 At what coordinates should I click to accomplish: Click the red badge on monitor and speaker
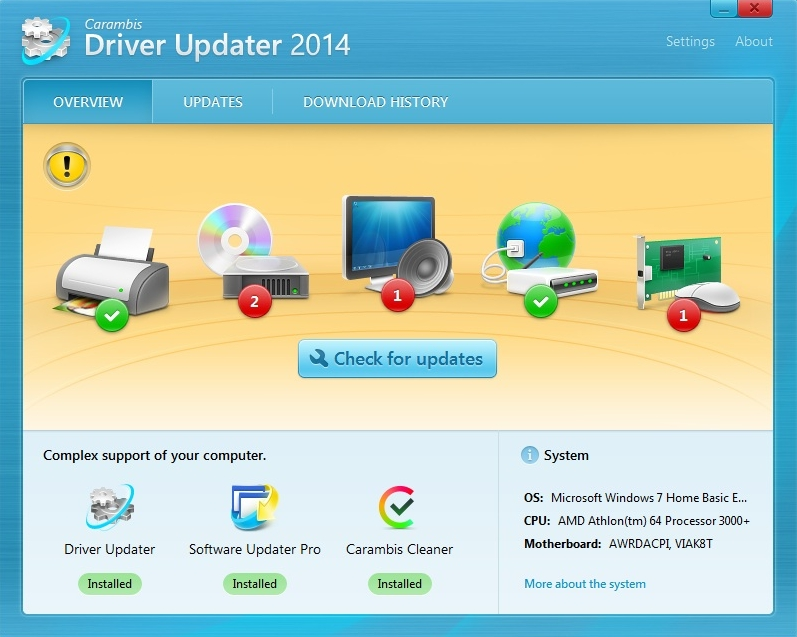pyautogui.click(x=397, y=295)
